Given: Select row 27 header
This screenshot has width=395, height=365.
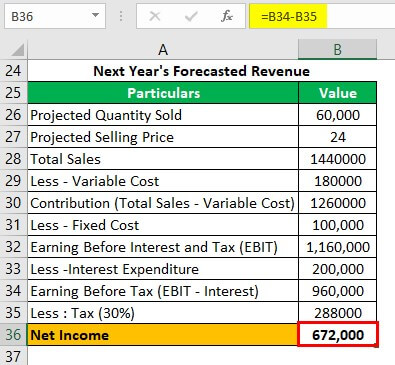Looking at the screenshot, I should [x=13, y=137].
